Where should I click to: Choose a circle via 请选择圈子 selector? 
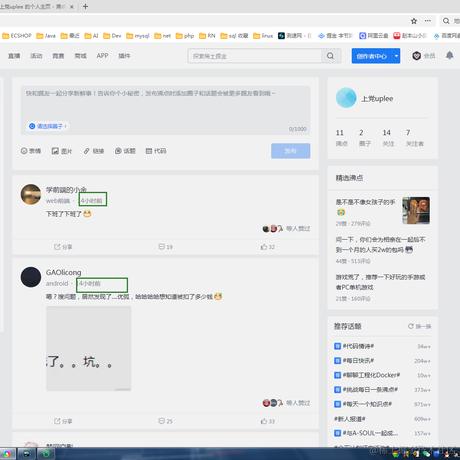coord(48,126)
